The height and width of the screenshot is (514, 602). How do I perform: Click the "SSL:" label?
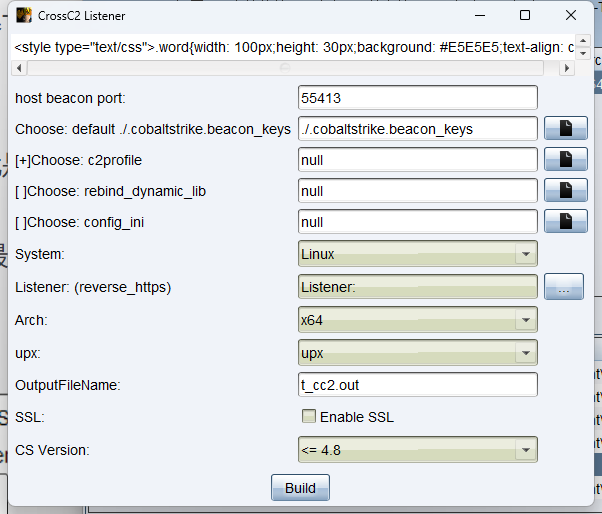click(x=30, y=417)
